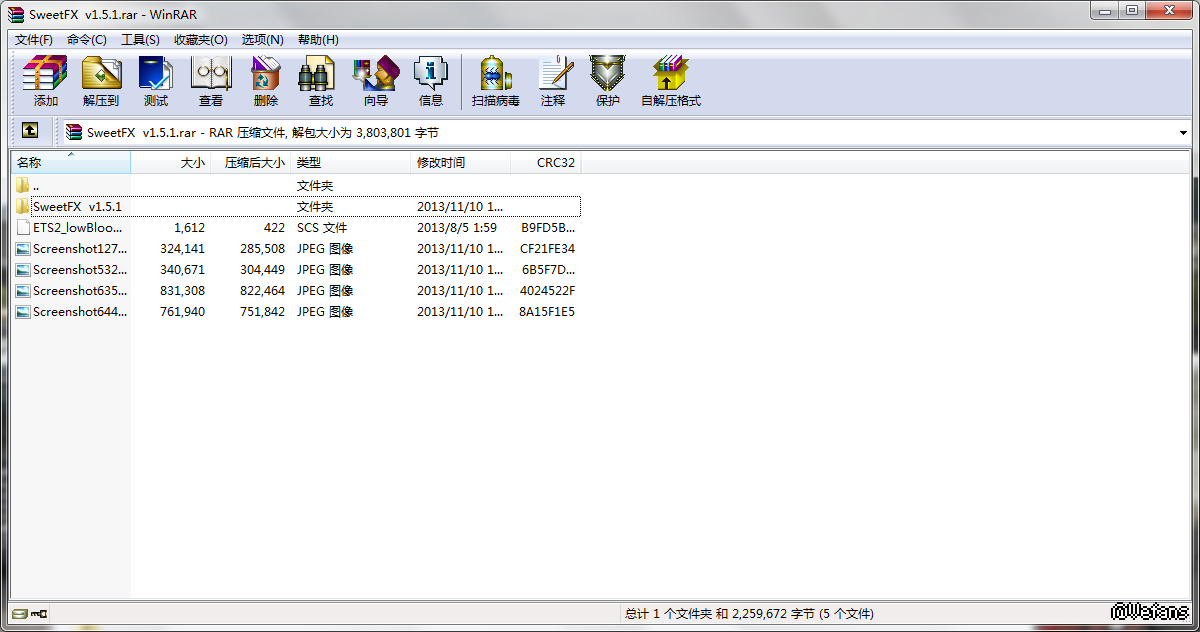Sort by Name (名称) column header

coord(70,162)
